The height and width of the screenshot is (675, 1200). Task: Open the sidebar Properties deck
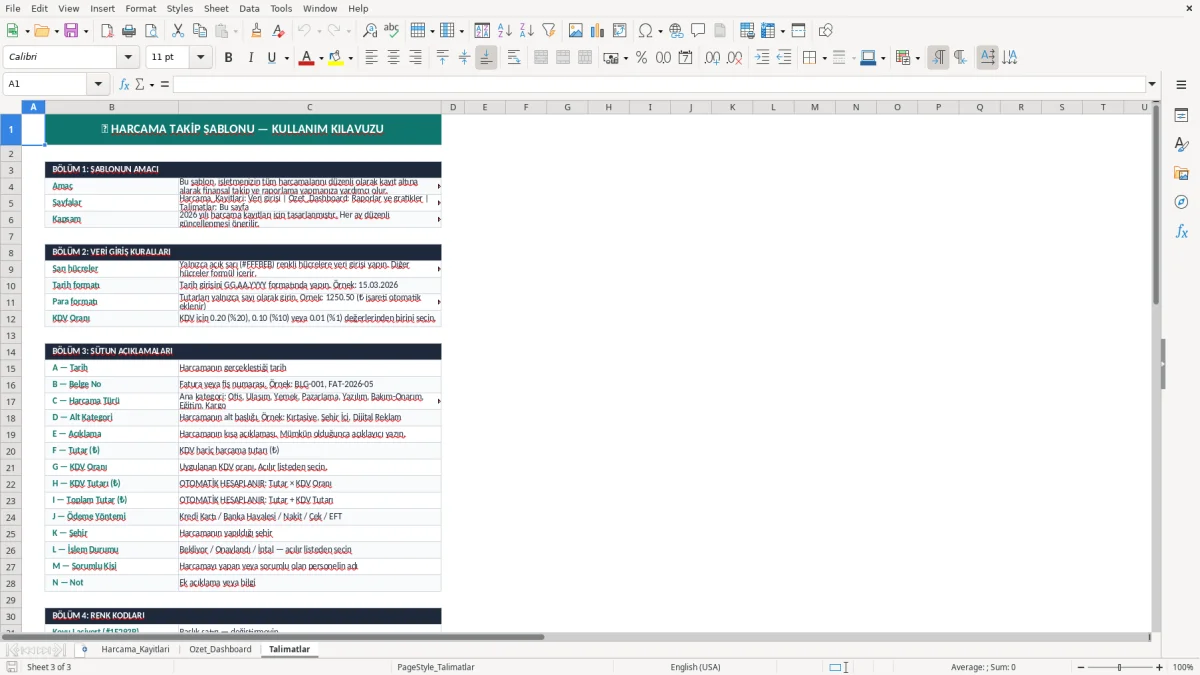1181,115
